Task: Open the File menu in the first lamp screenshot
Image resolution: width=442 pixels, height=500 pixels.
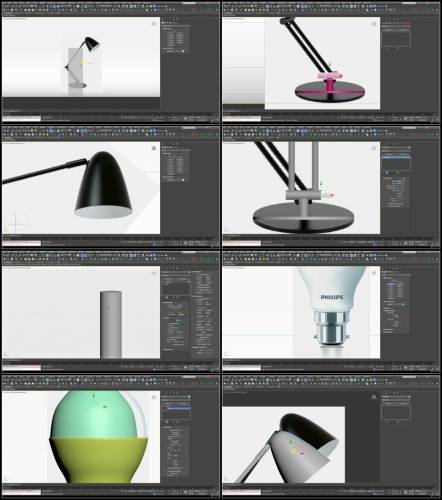Action: coord(5,2)
